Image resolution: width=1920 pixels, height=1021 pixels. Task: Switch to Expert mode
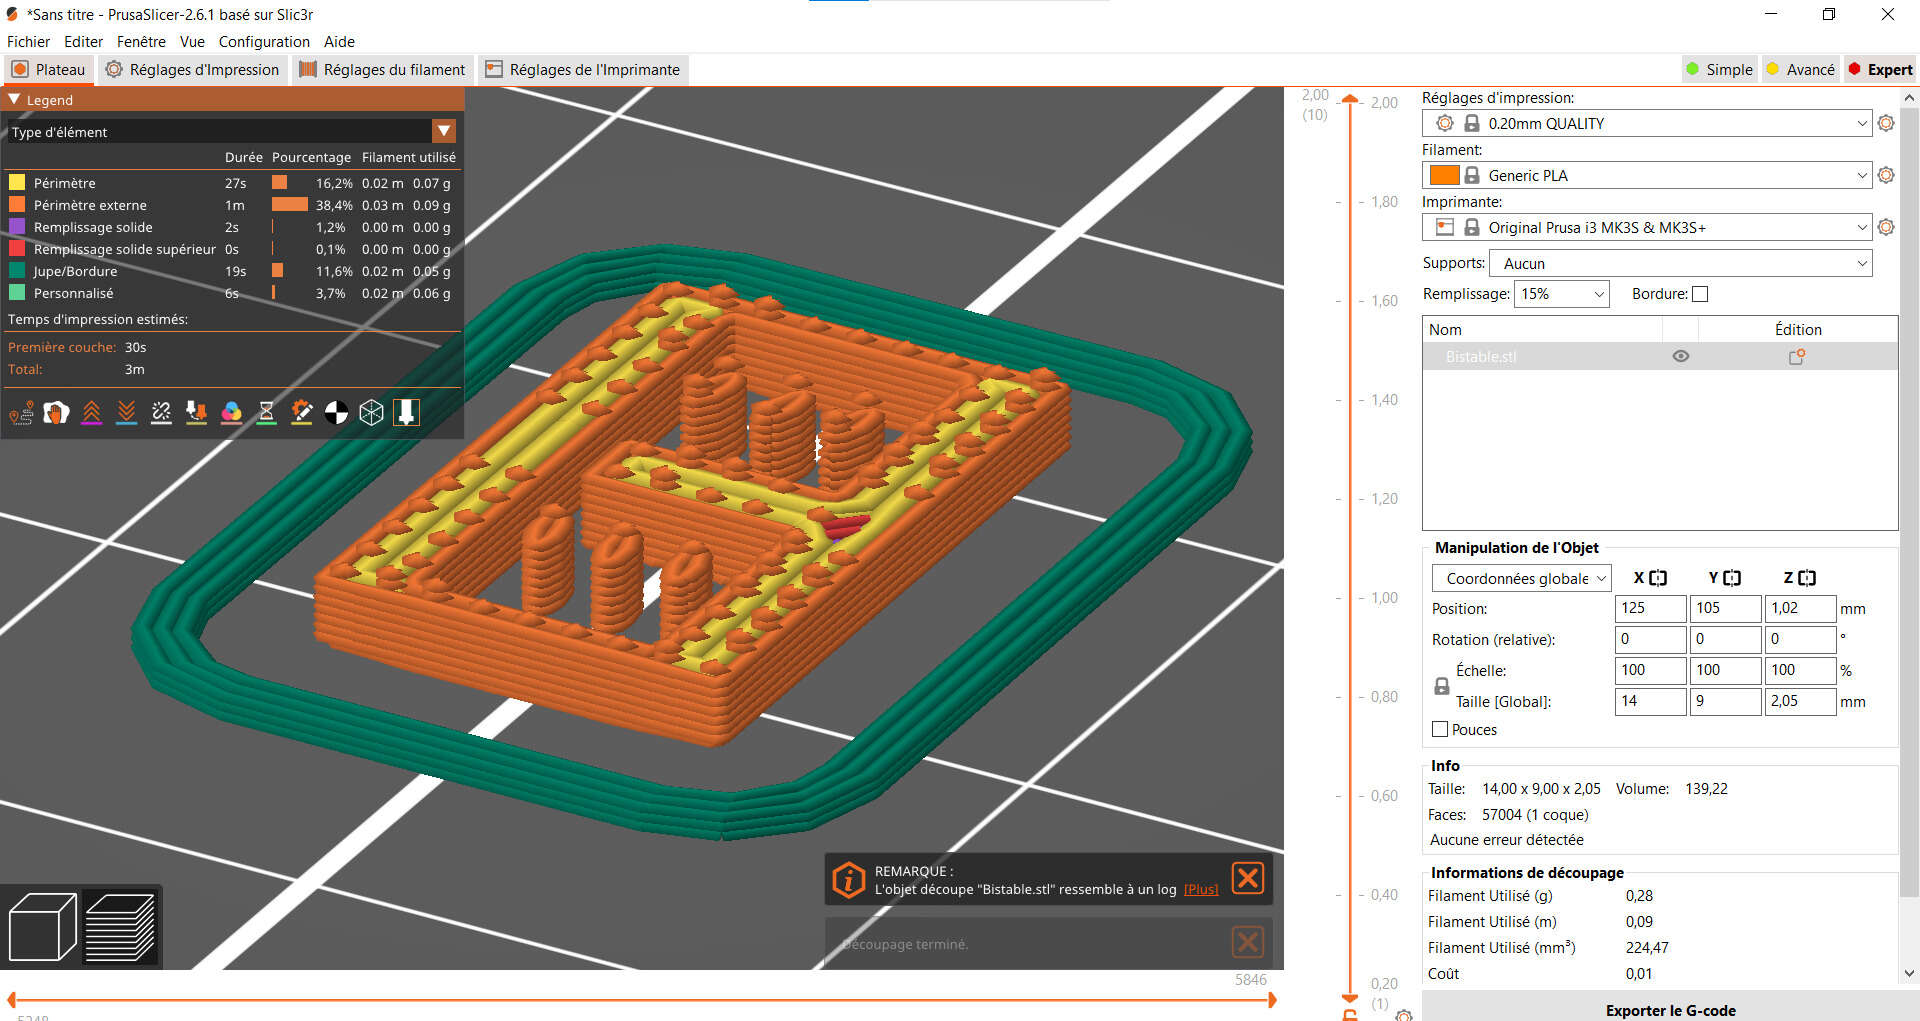[1880, 69]
